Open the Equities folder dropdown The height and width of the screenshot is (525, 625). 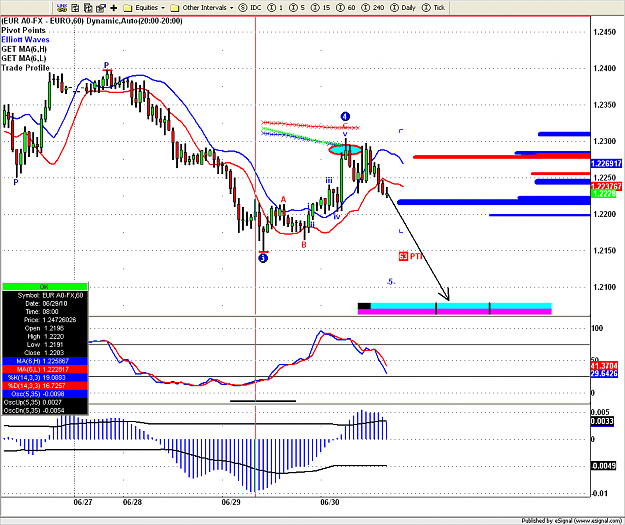(144, 7)
